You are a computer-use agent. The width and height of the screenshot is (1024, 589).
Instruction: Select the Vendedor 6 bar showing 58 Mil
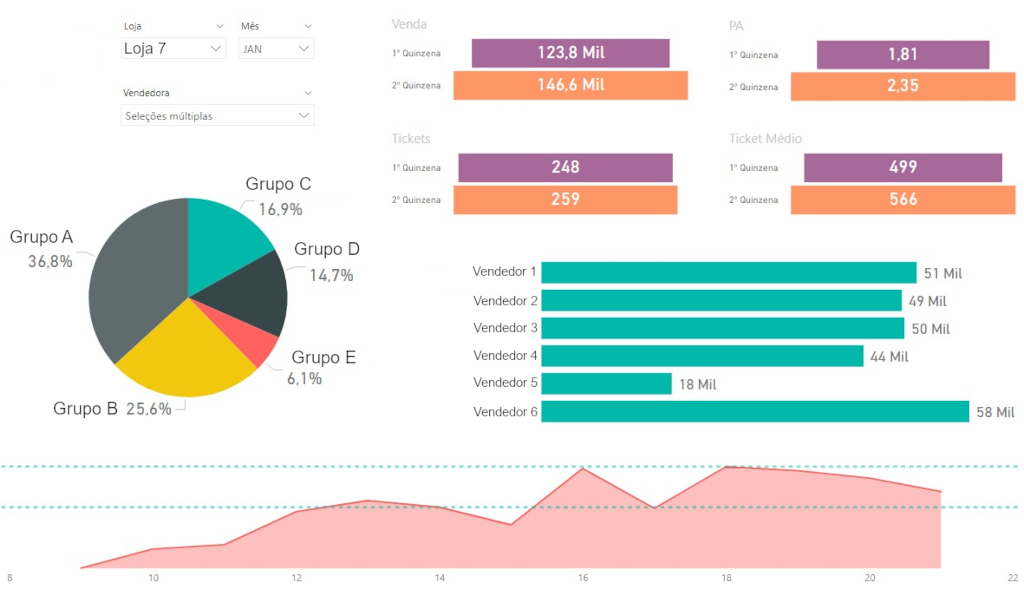click(755, 411)
